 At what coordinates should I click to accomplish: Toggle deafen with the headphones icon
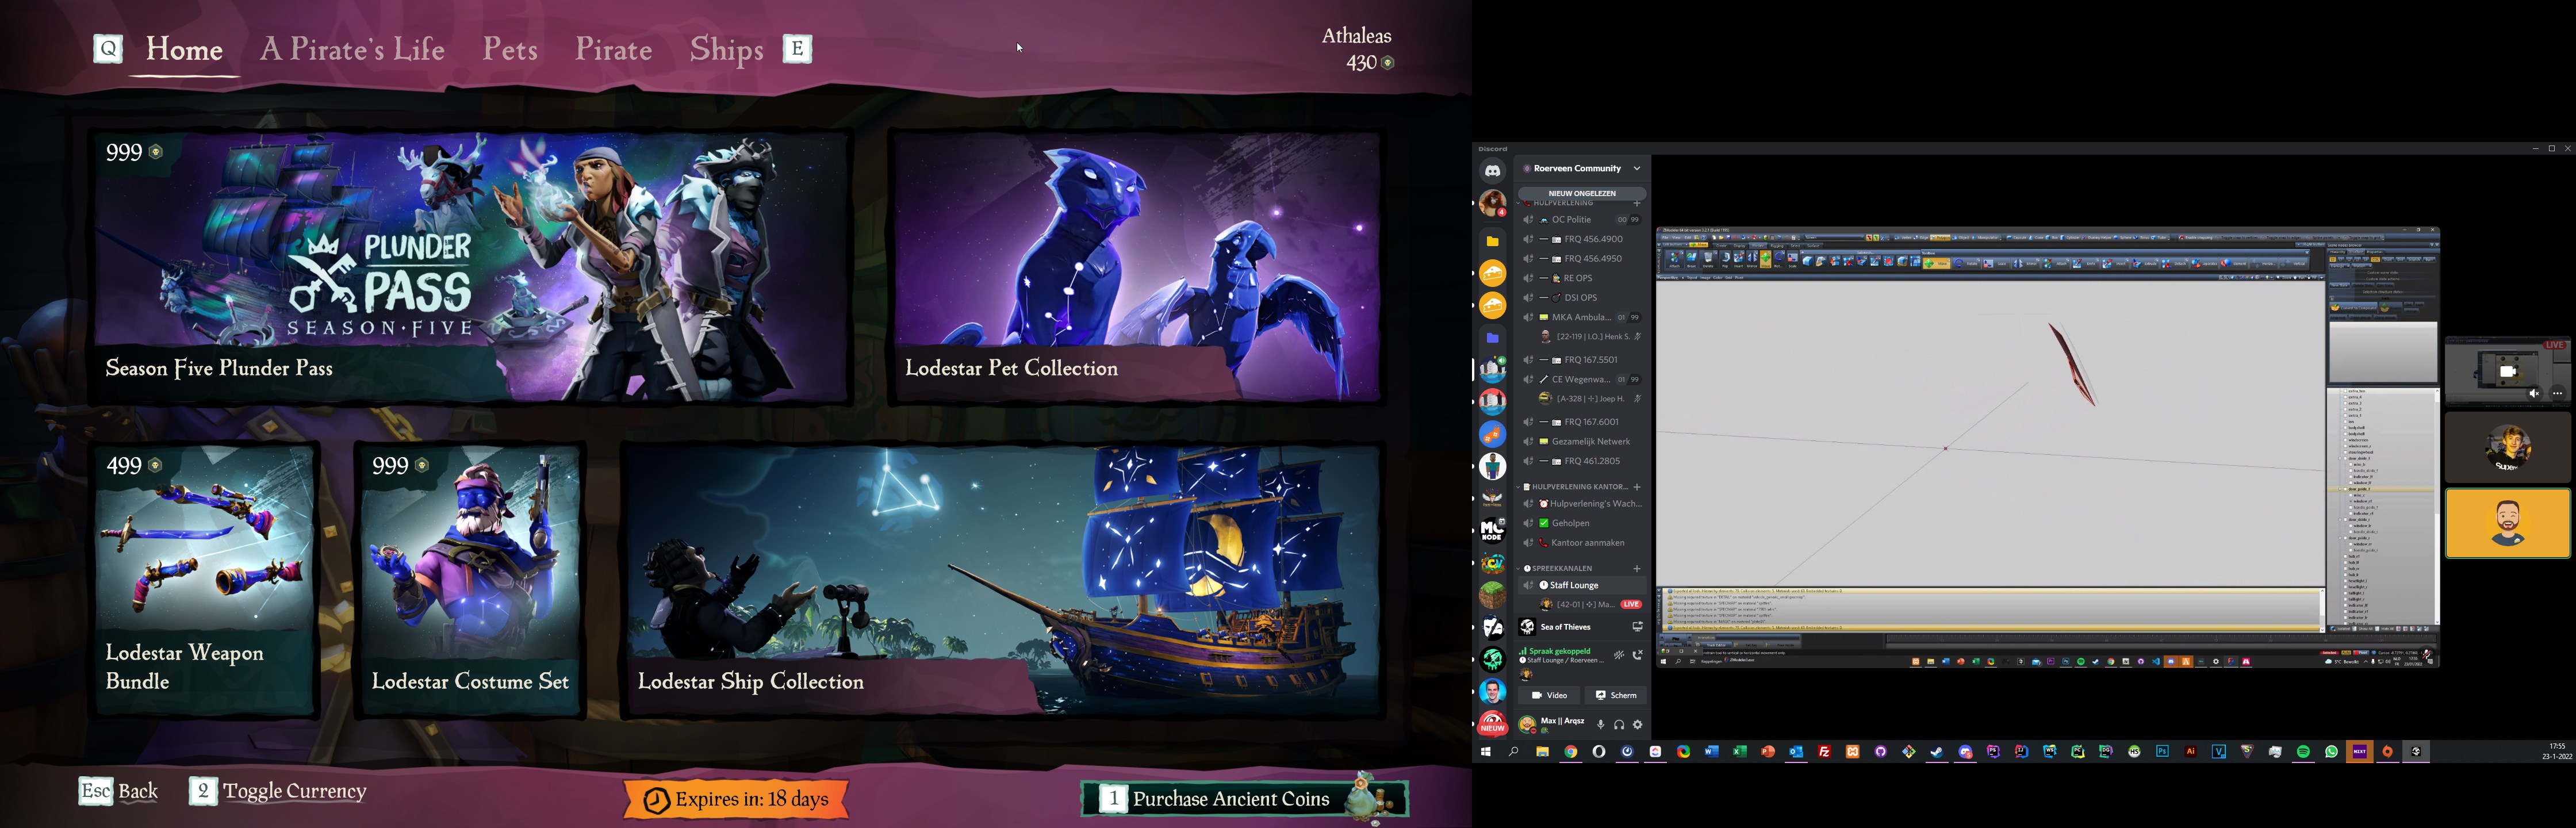1619,724
